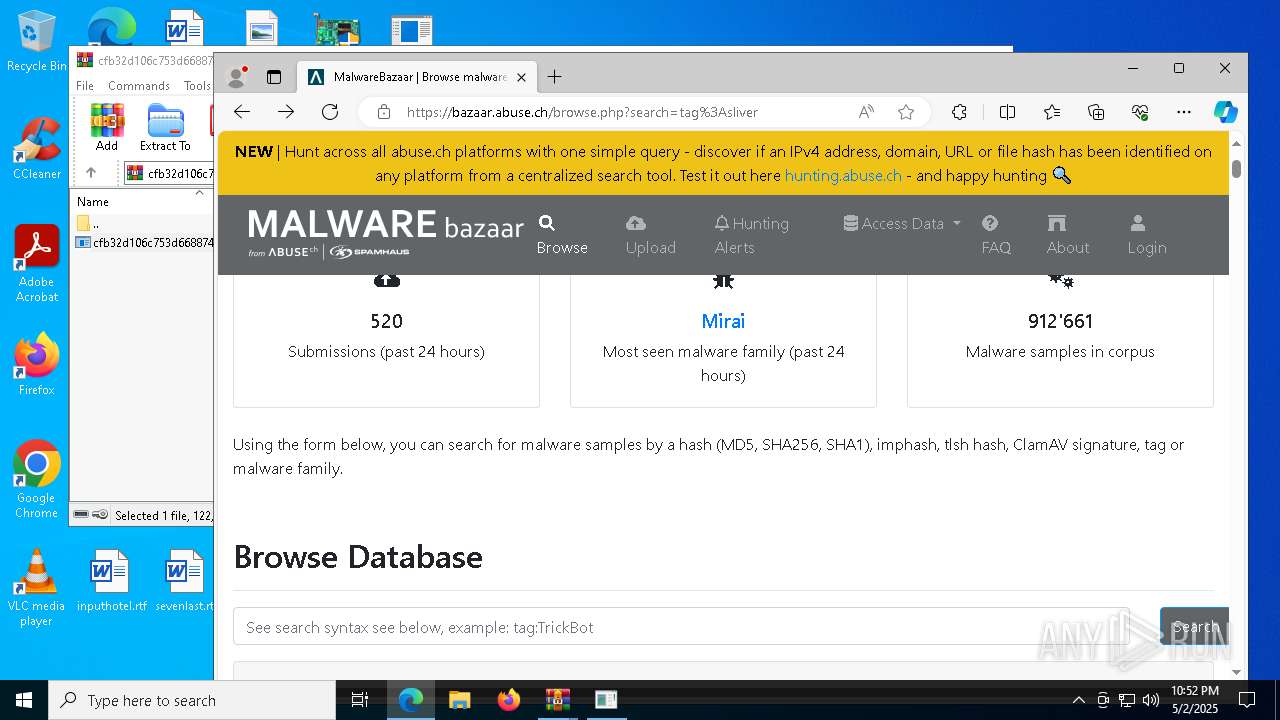The width and height of the screenshot is (1280, 720).
Task: Open the Windows Start menu
Action: [24, 700]
